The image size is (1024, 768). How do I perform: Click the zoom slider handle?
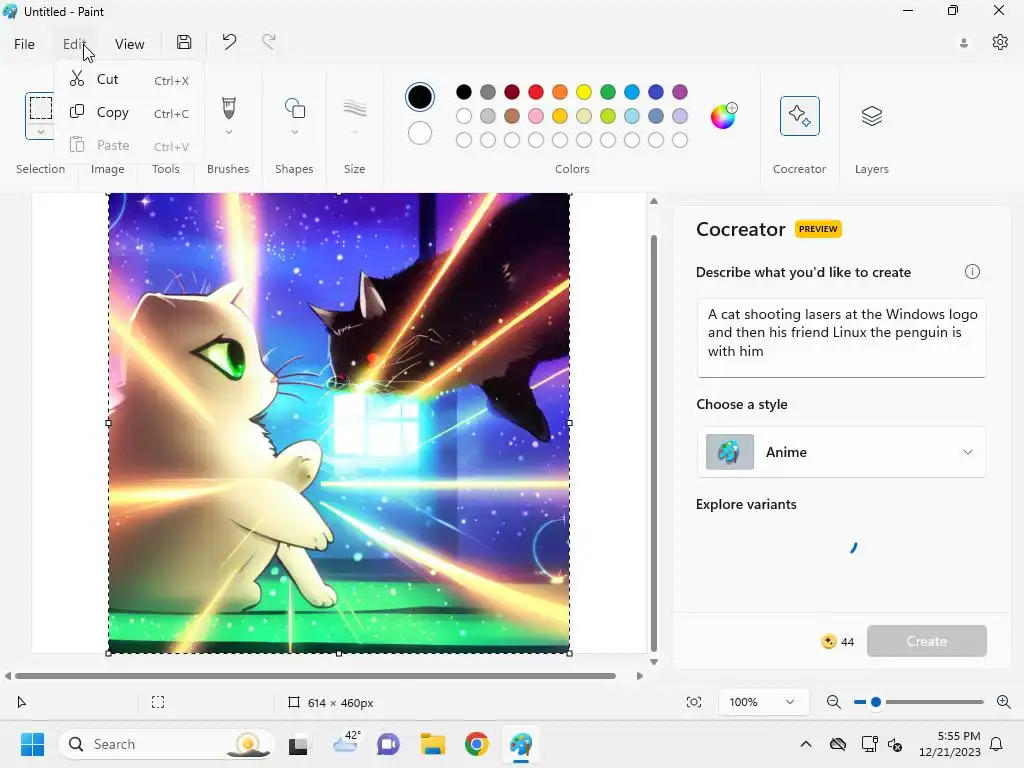coord(876,702)
